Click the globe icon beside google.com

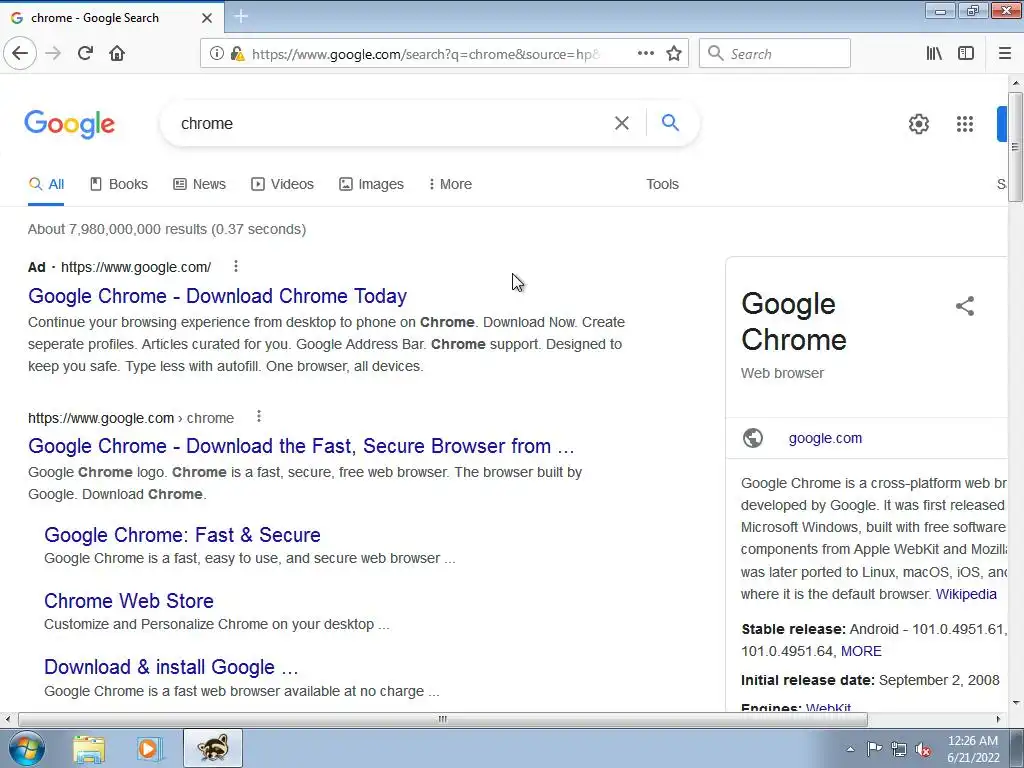[753, 438]
